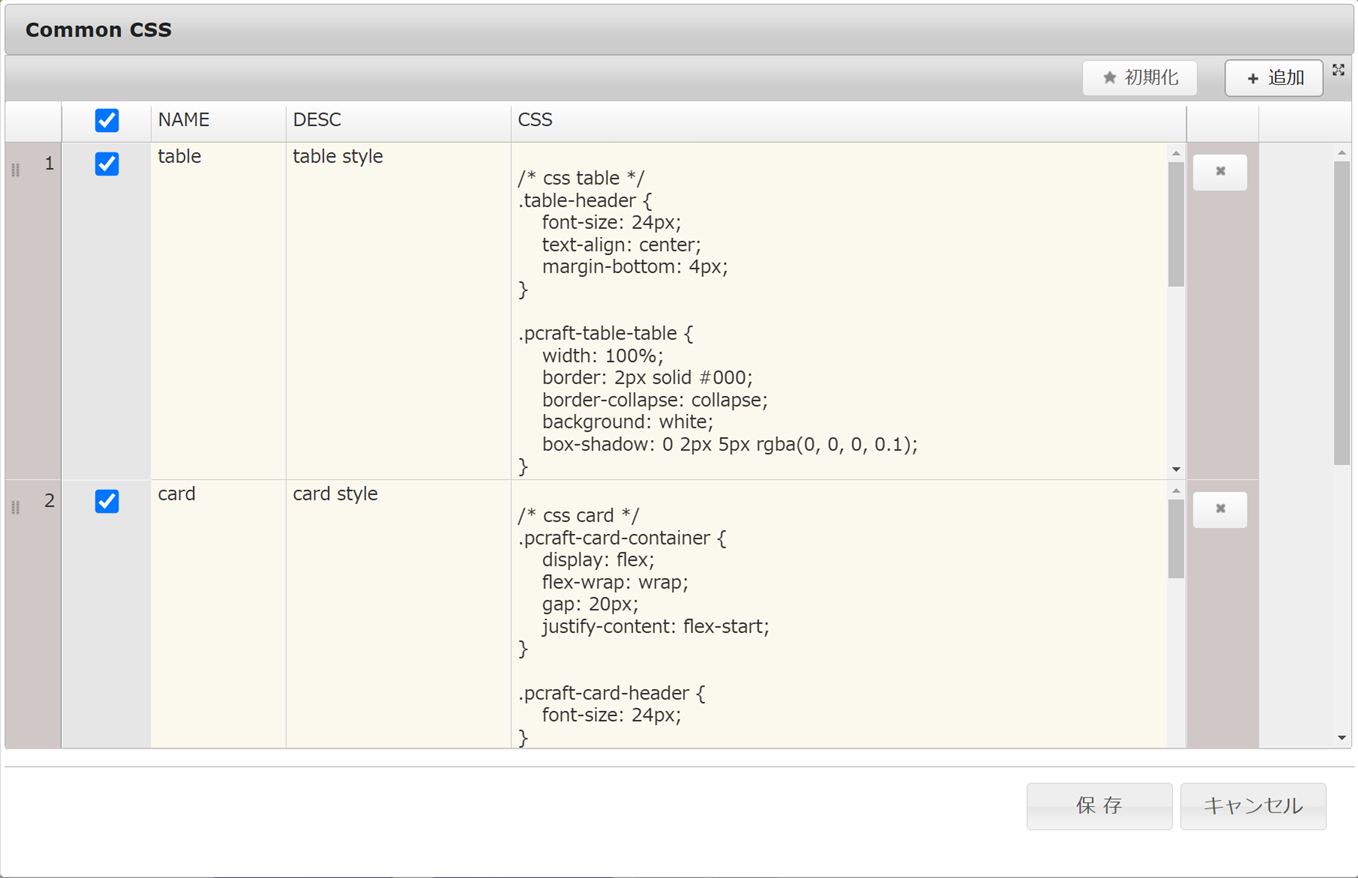Viewport: 1358px width, 878px height.
Task: Edit the name cell 'table'
Action: 218,310
